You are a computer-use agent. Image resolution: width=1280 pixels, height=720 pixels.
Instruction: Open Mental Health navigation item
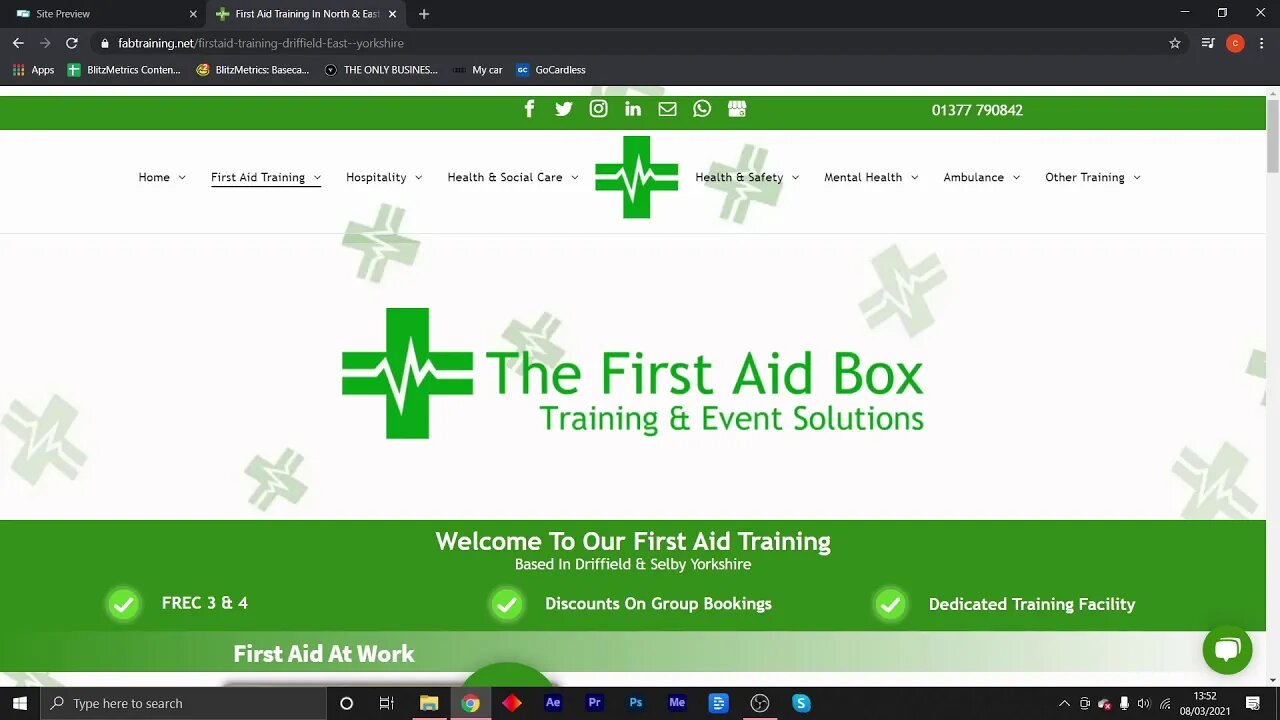click(863, 177)
